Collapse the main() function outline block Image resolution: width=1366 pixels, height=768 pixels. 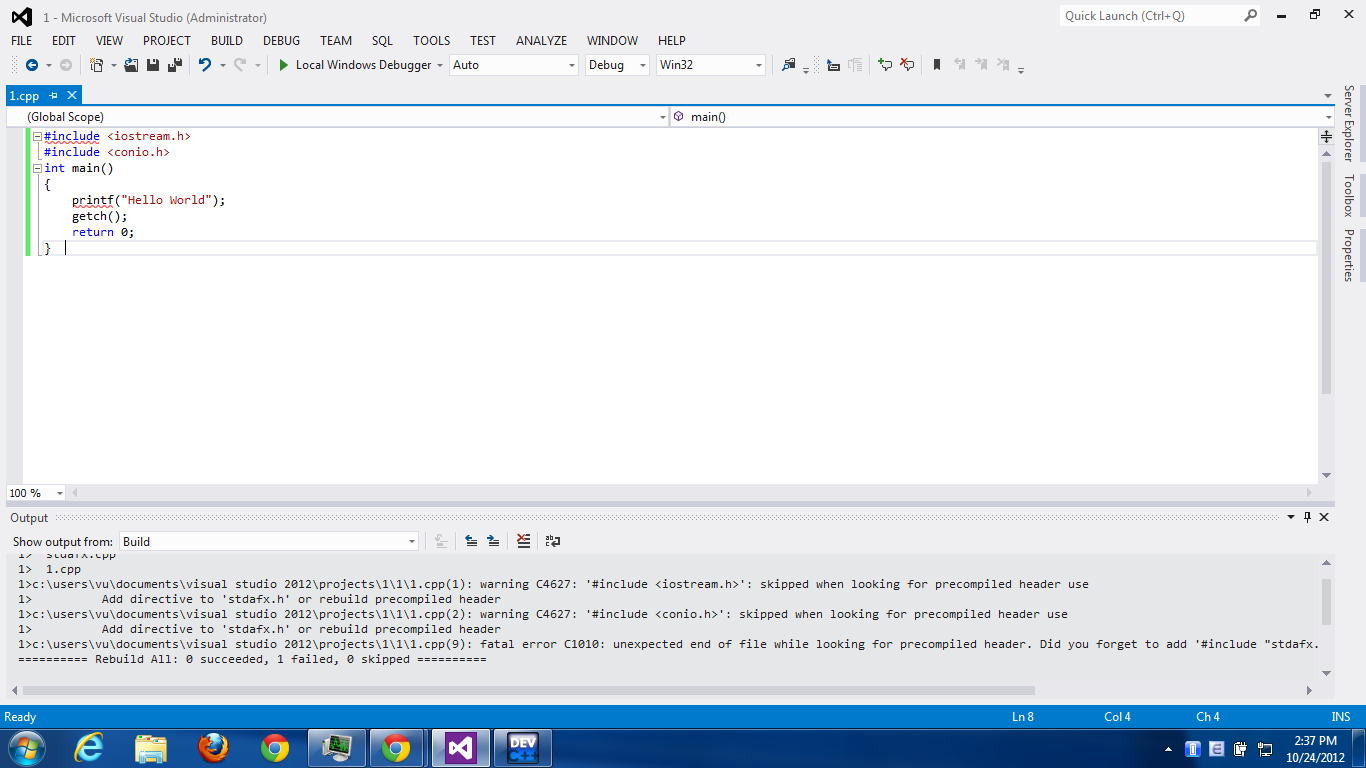(36, 168)
